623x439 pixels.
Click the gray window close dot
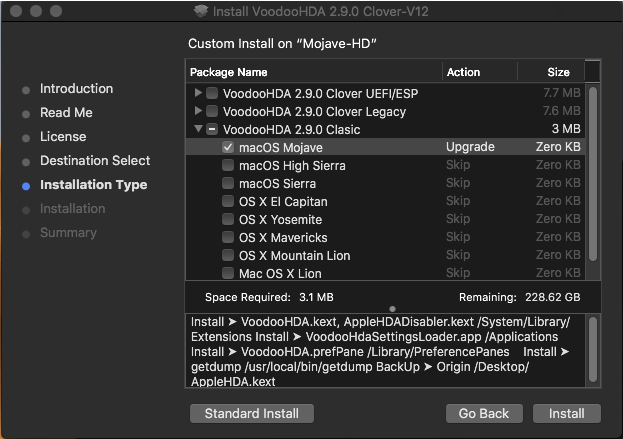pos(16,11)
